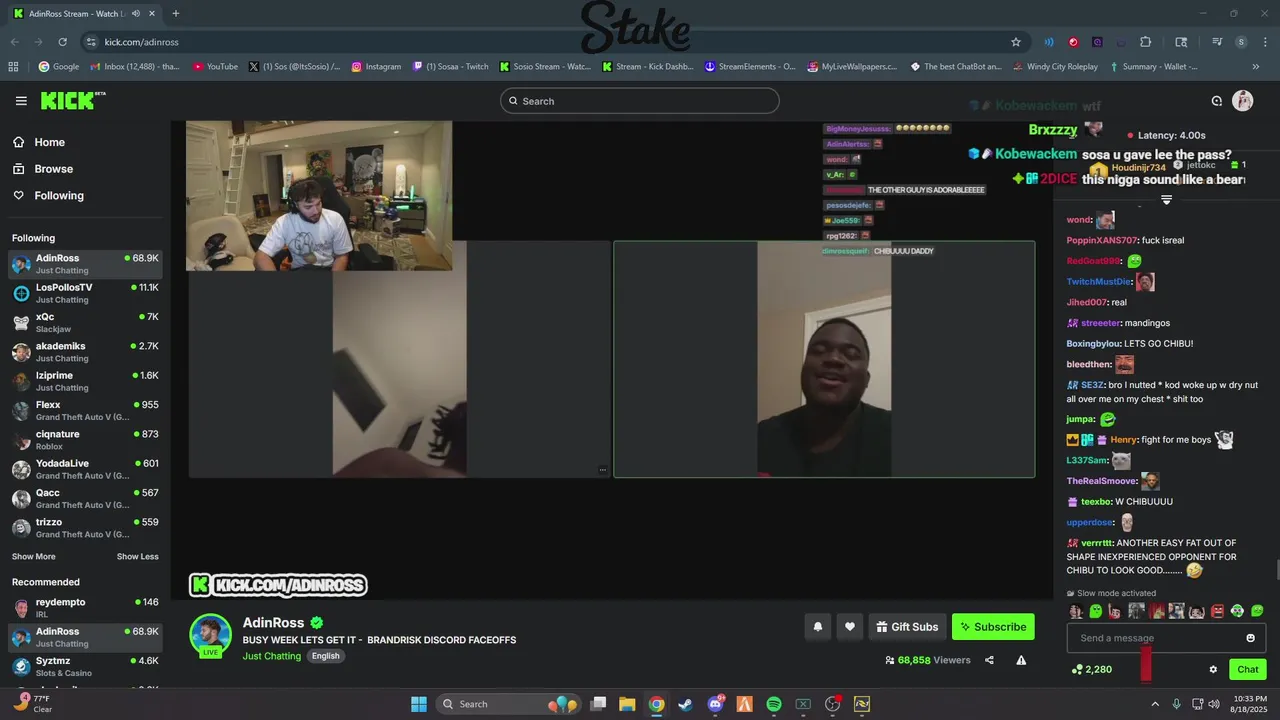Open reydempto in Recommended list
Image resolution: width=1280 pixels, height=720 pixels.
85,607
